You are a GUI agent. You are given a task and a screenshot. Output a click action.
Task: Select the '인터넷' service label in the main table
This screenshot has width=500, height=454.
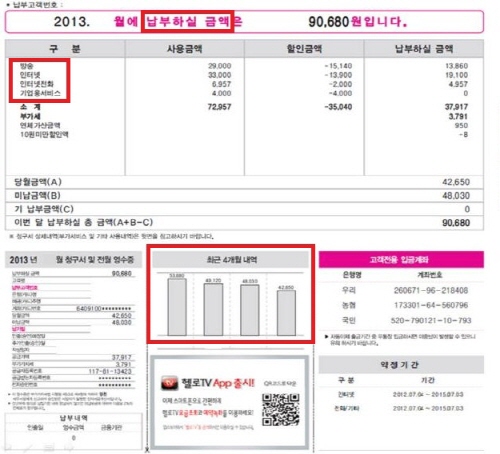[30, 75]
